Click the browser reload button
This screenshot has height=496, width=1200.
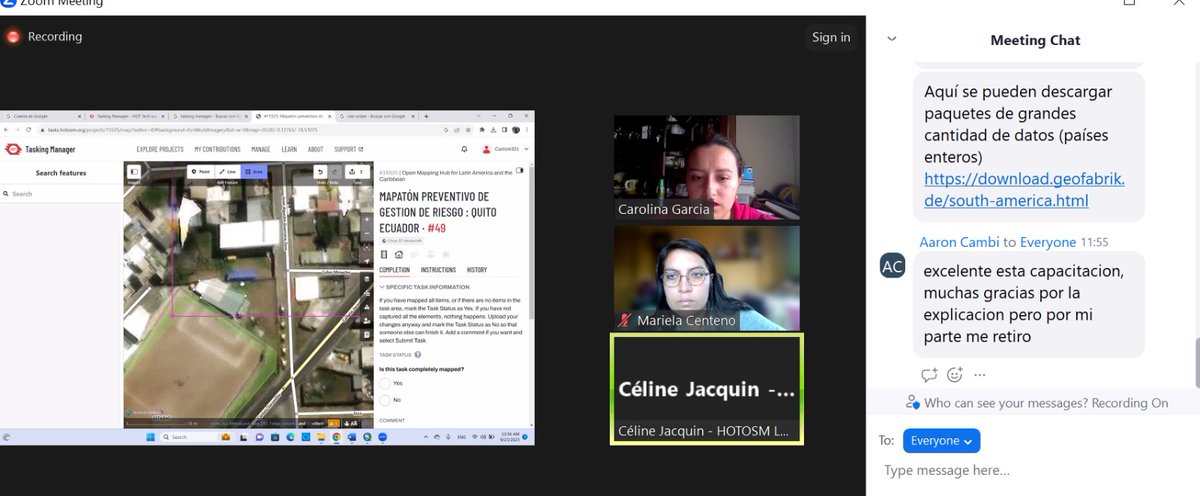click(x=28, y=130)
